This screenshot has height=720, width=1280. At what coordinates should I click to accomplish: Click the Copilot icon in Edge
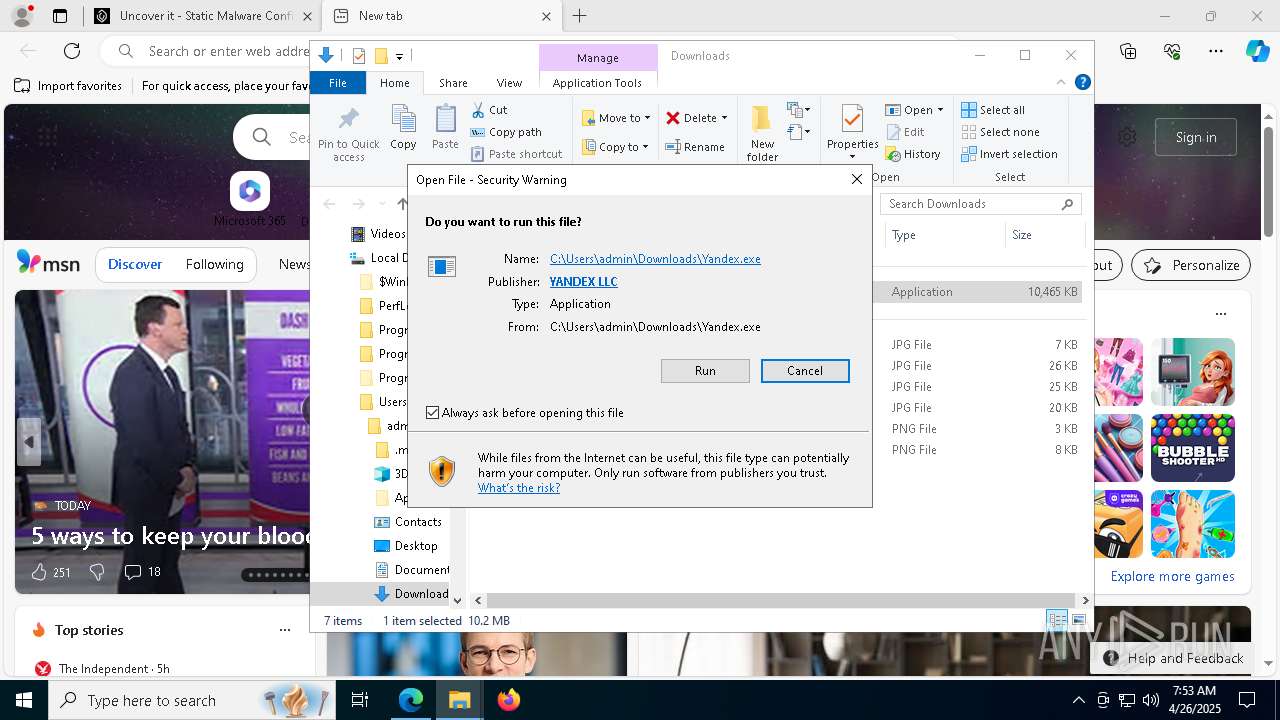pyautogui.click(x=1257, y=51)
